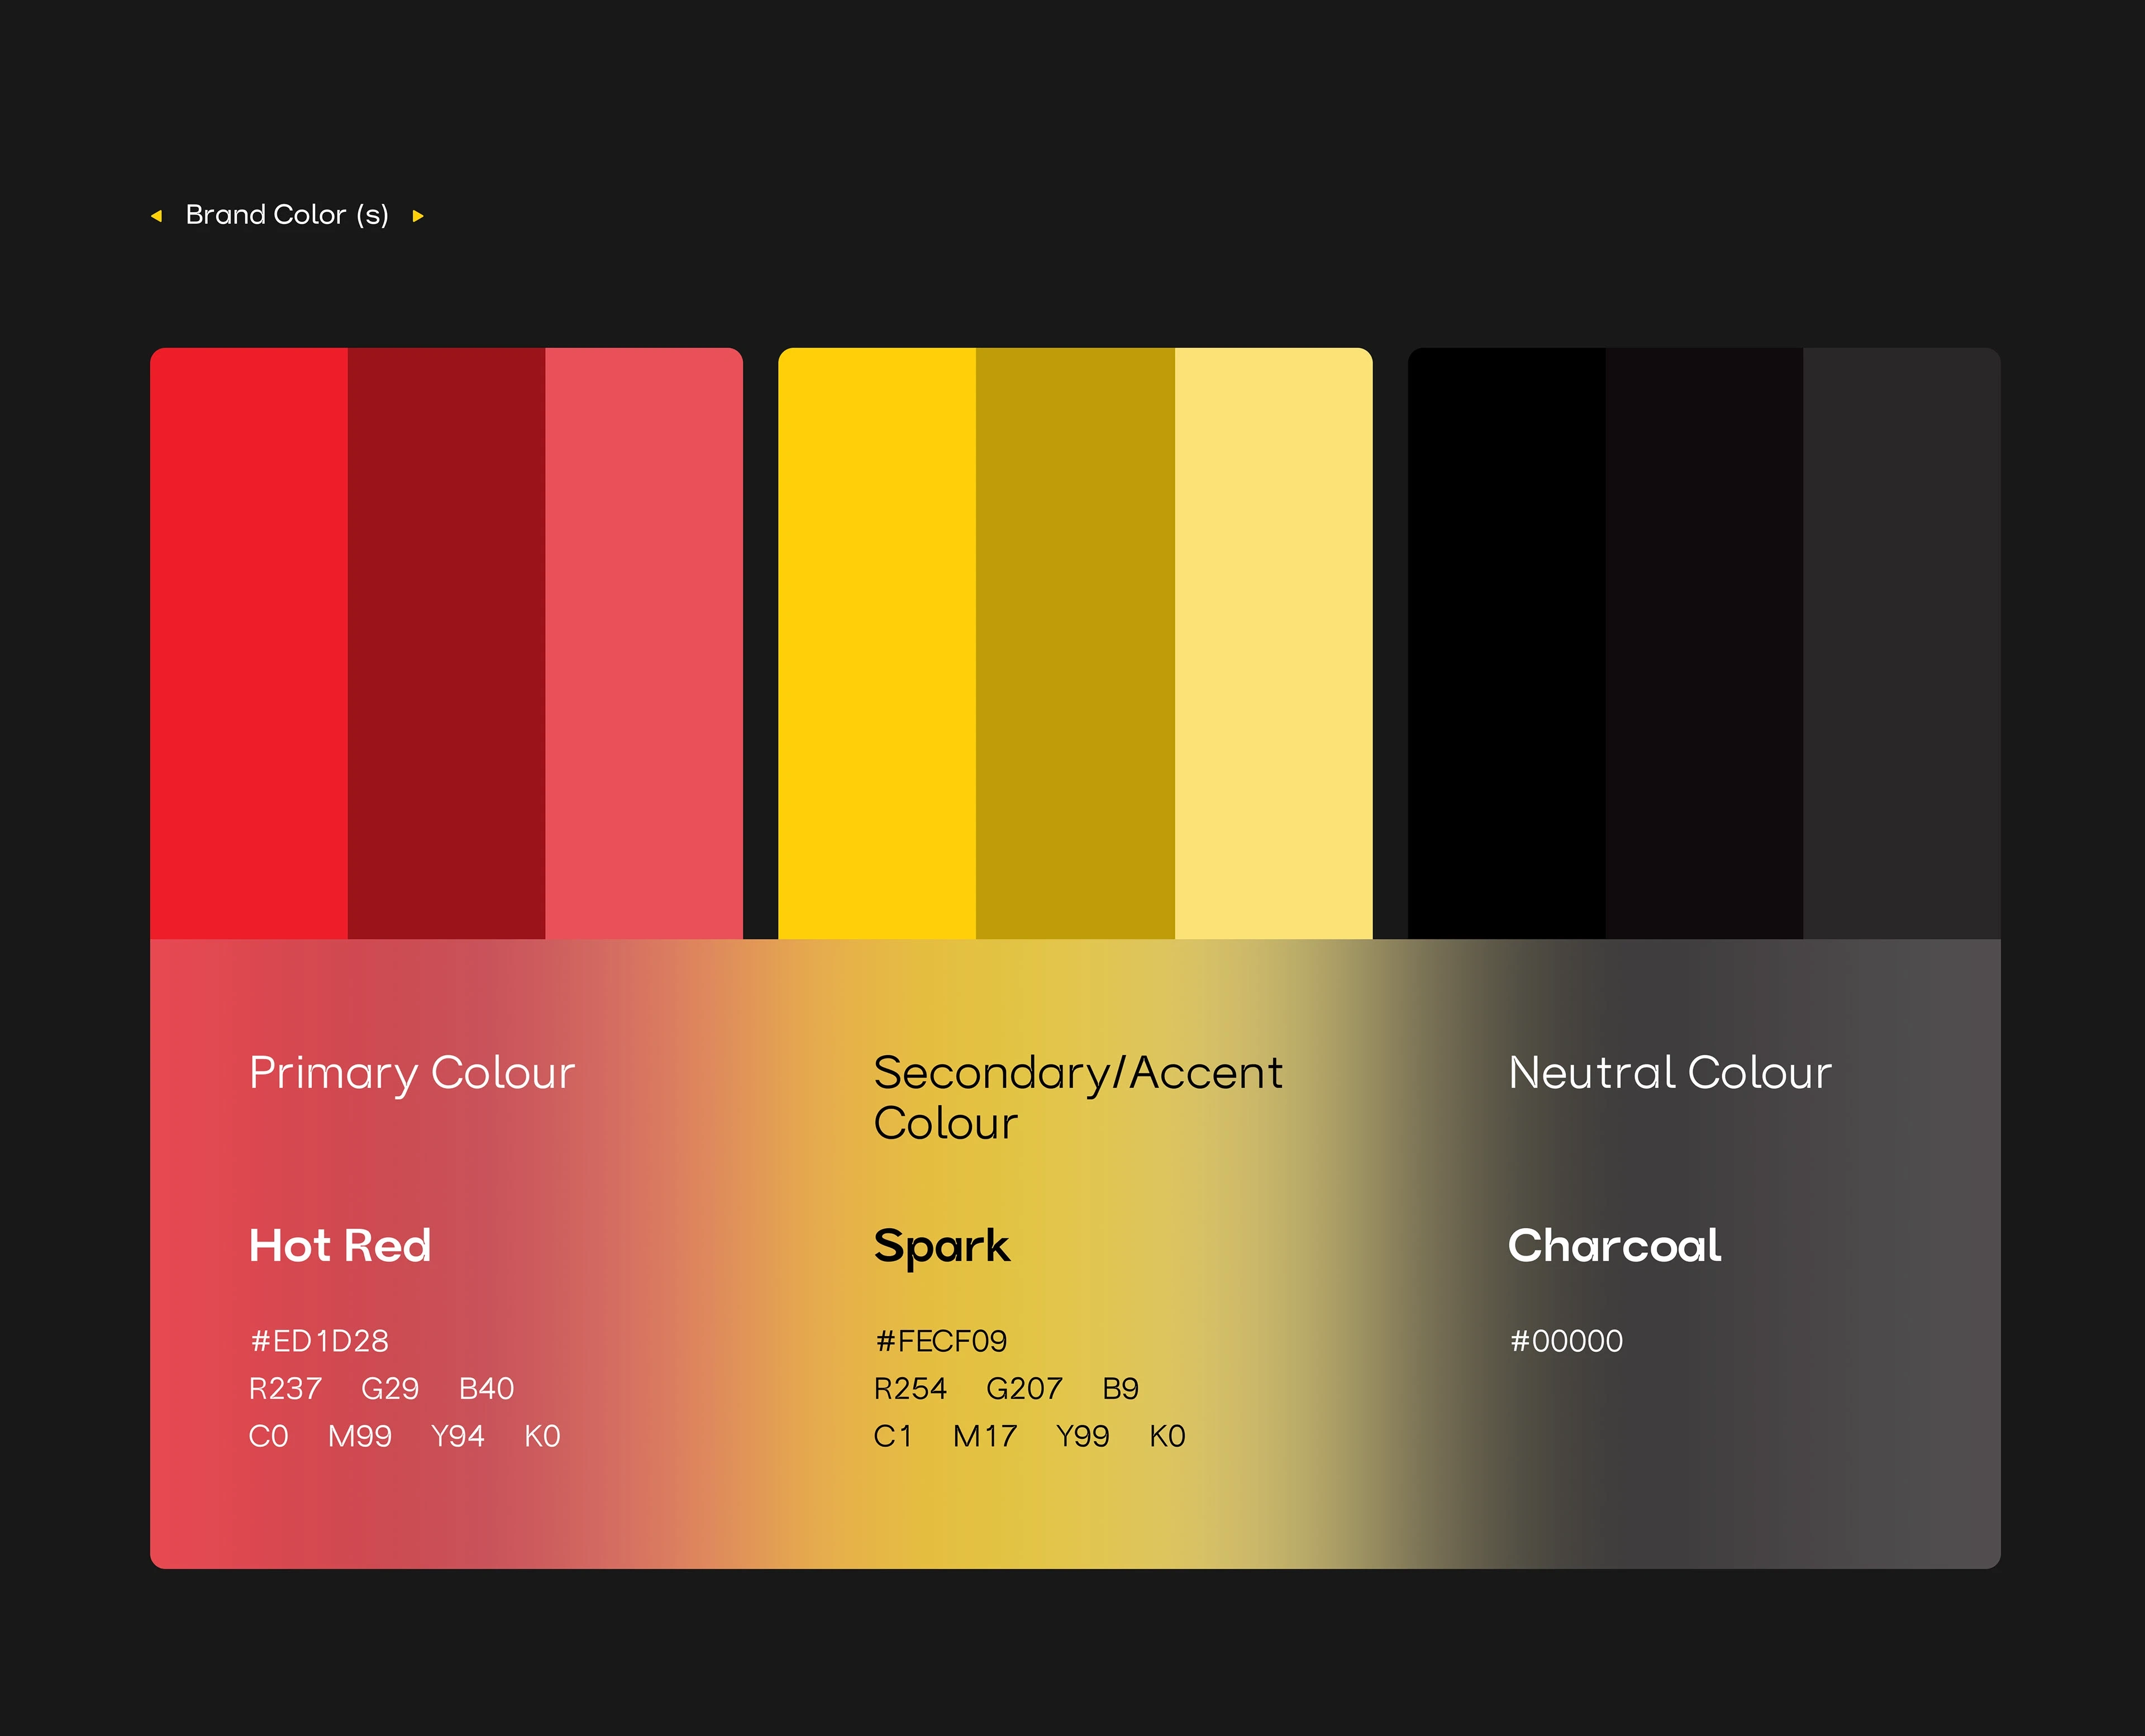Select the light coral red swatch
Image resolution: width=2145 pixels, height=1736 pixels.
[x=643, y=642]
